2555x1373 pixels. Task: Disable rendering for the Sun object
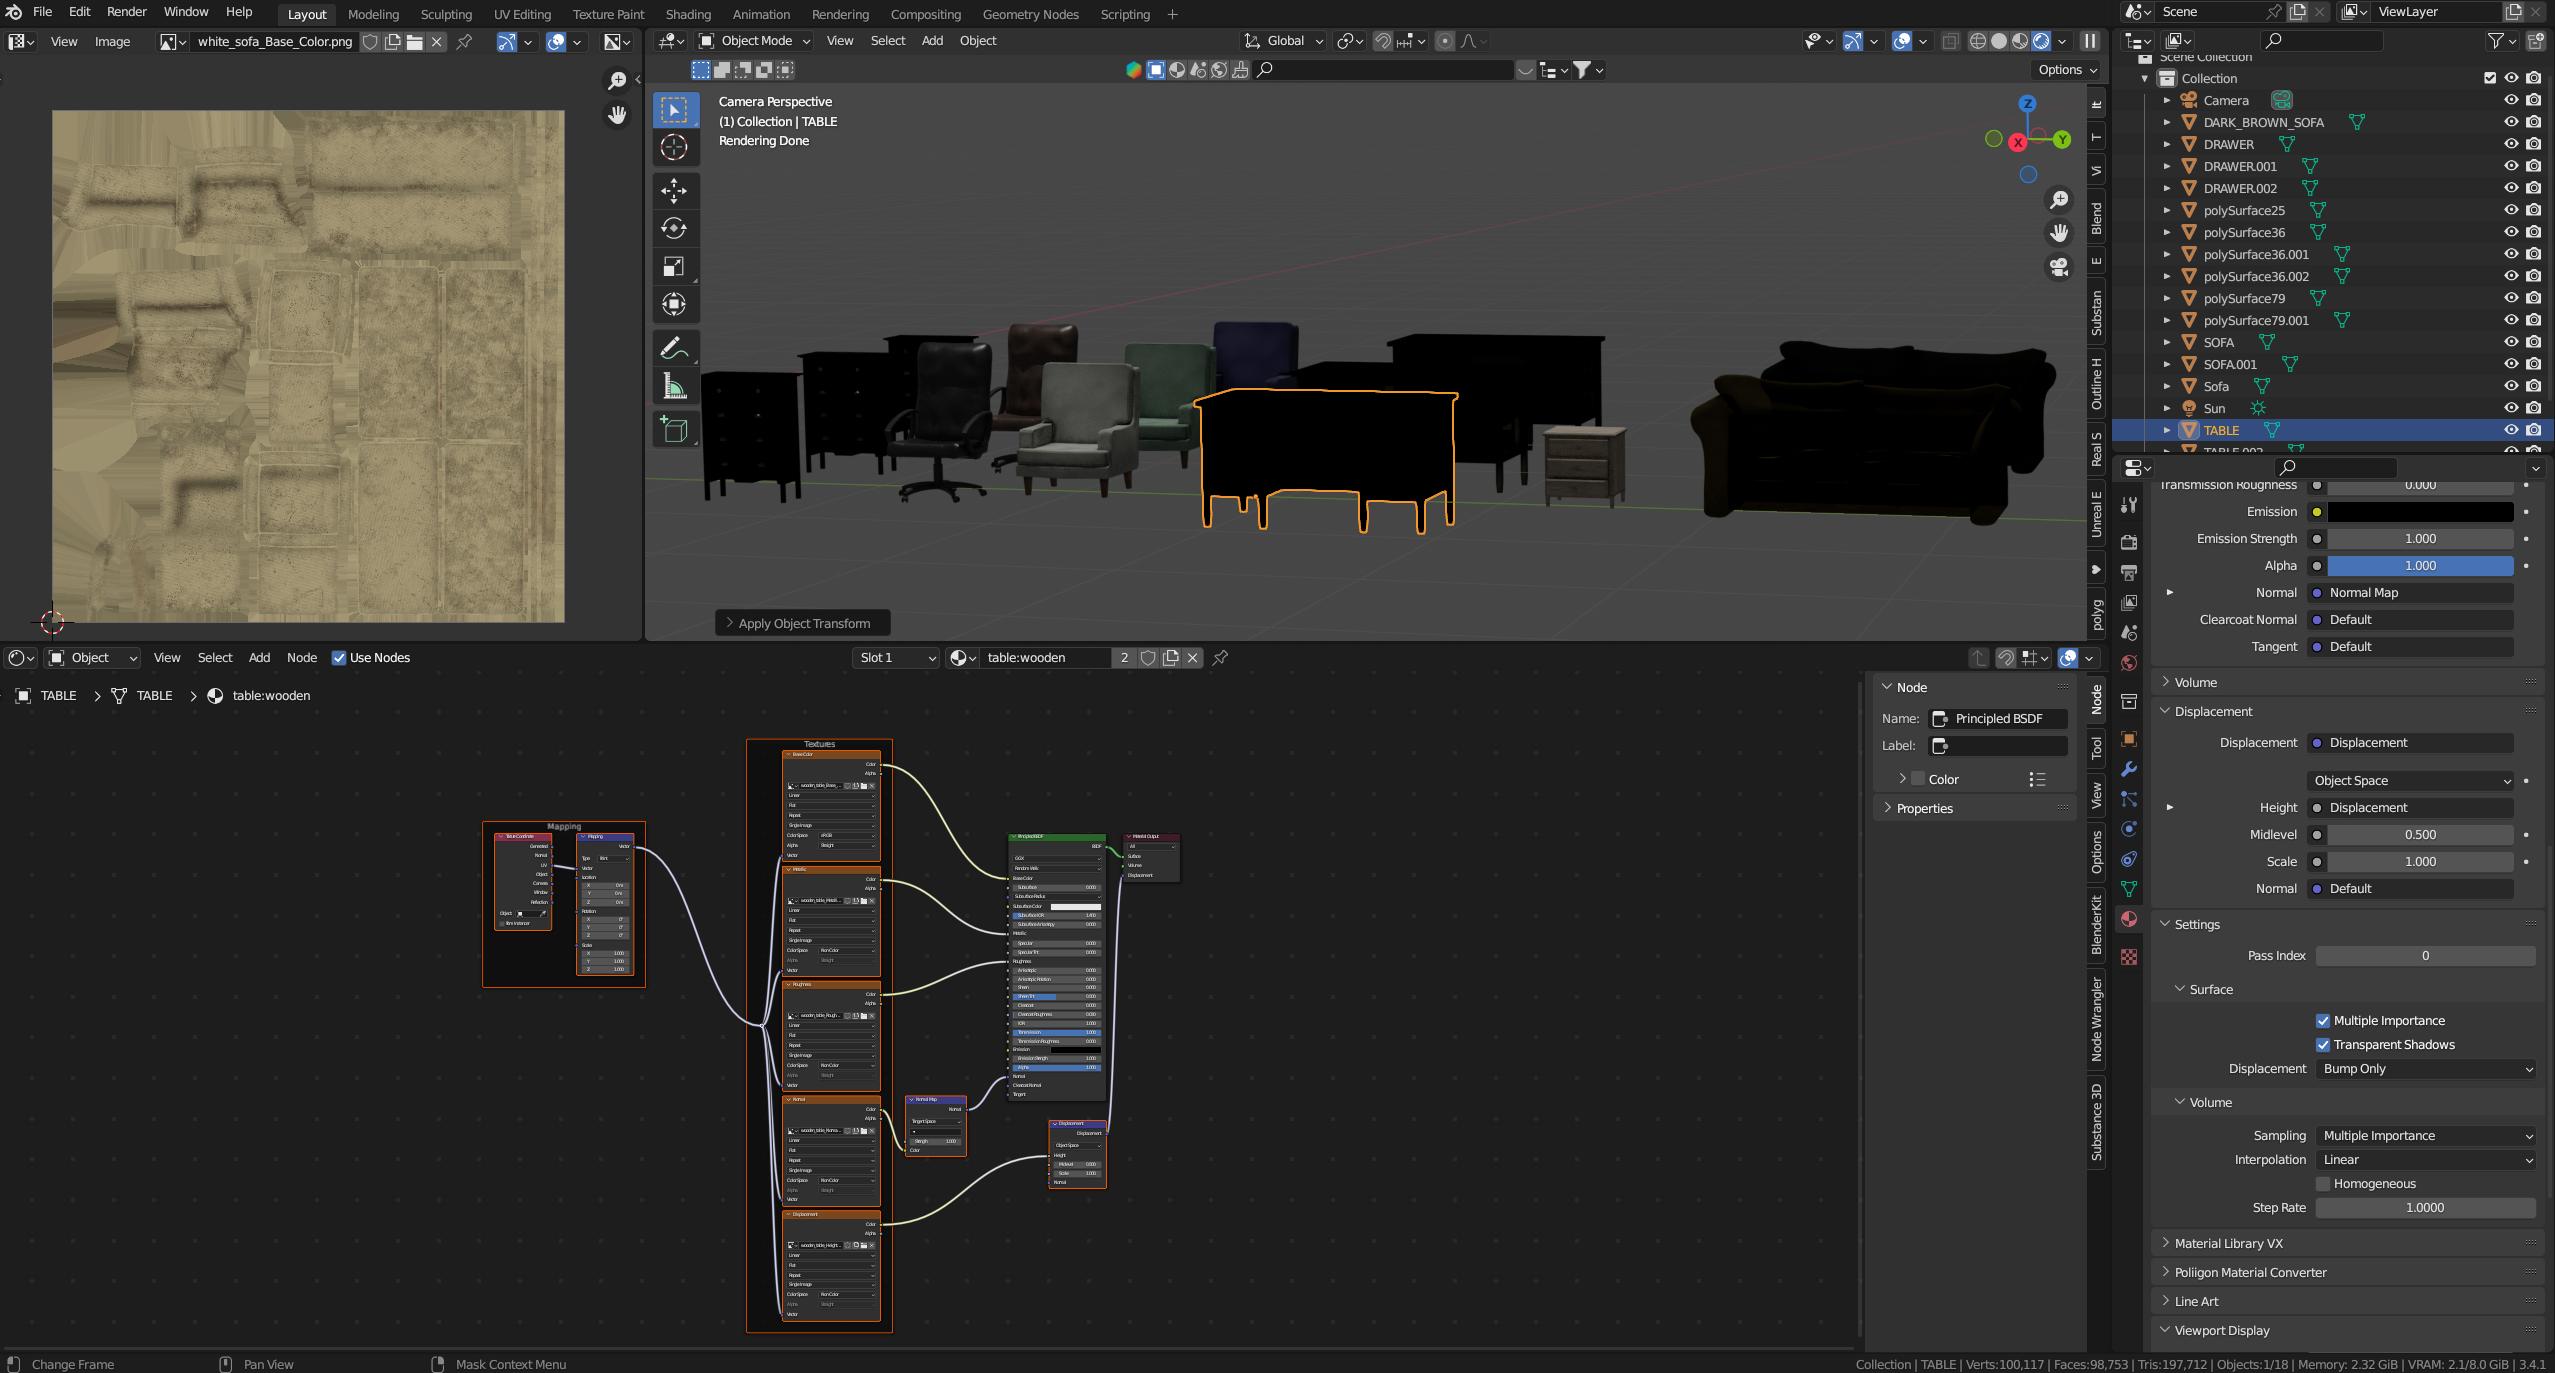2534,408
